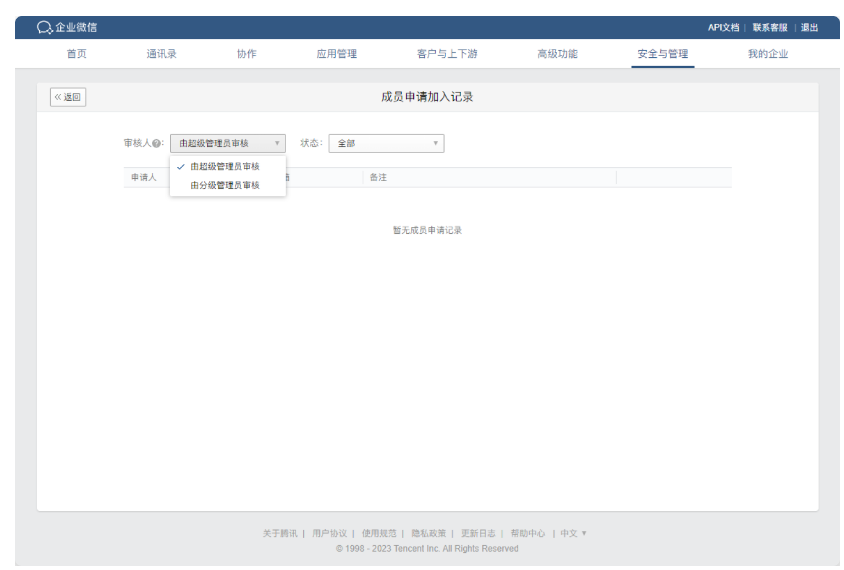Click the help icon beside 审核人

[x=157, y=144]
